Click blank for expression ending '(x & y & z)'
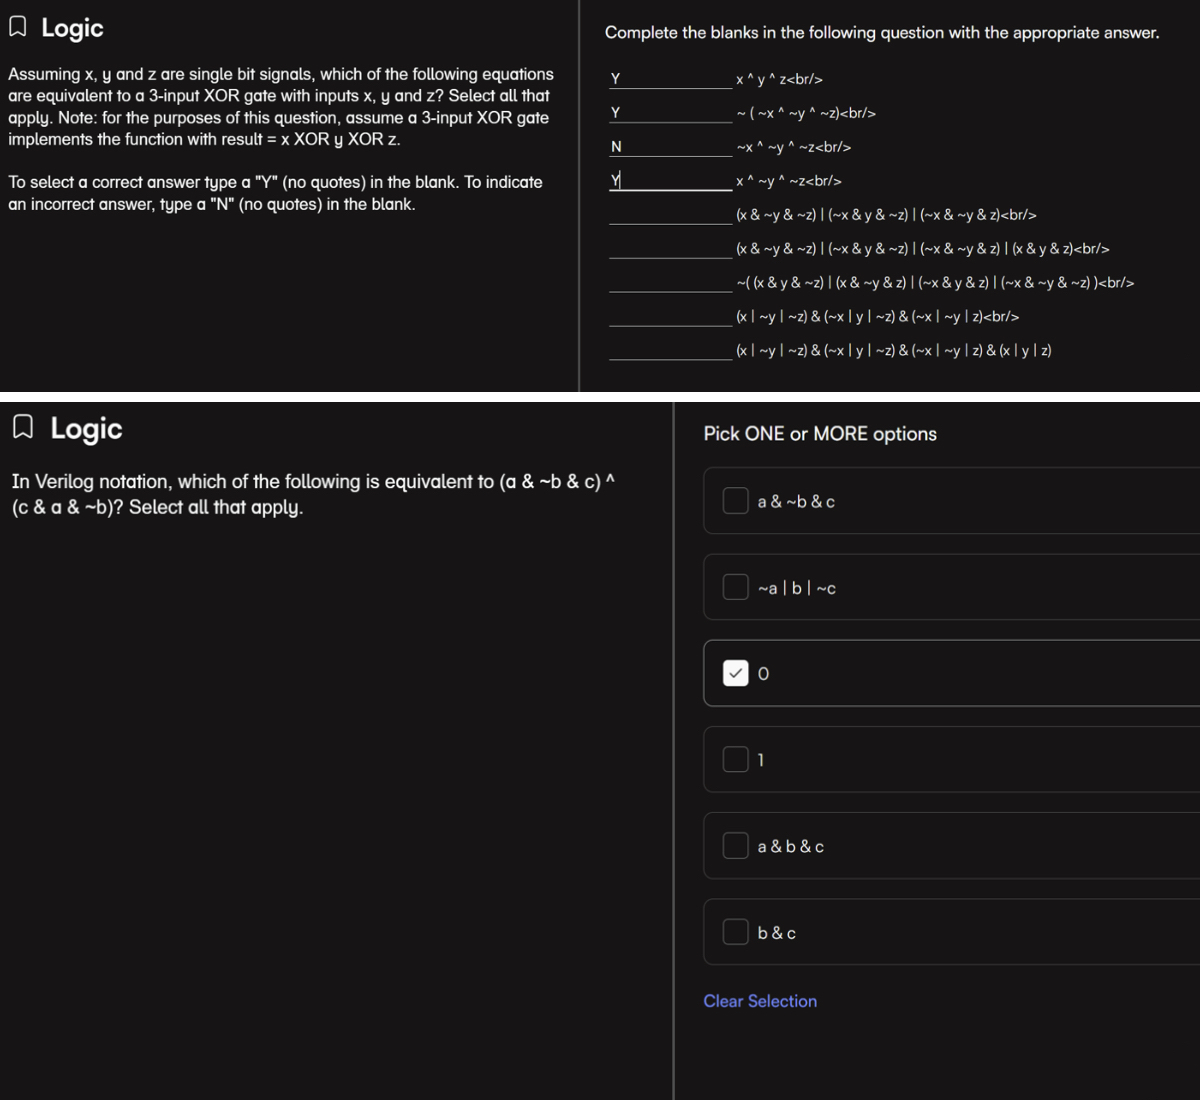The width and height of the screenshot is (1200, 1100). (670, 248)
